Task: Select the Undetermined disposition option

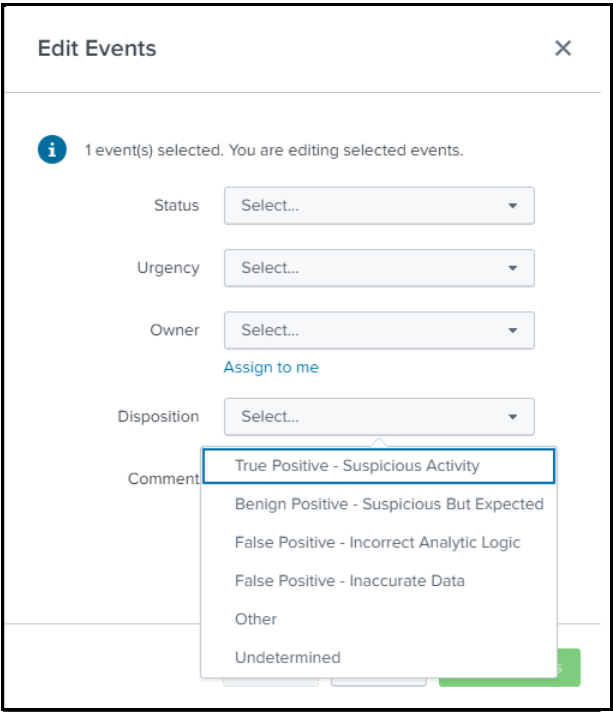Action: click(379, 657)
